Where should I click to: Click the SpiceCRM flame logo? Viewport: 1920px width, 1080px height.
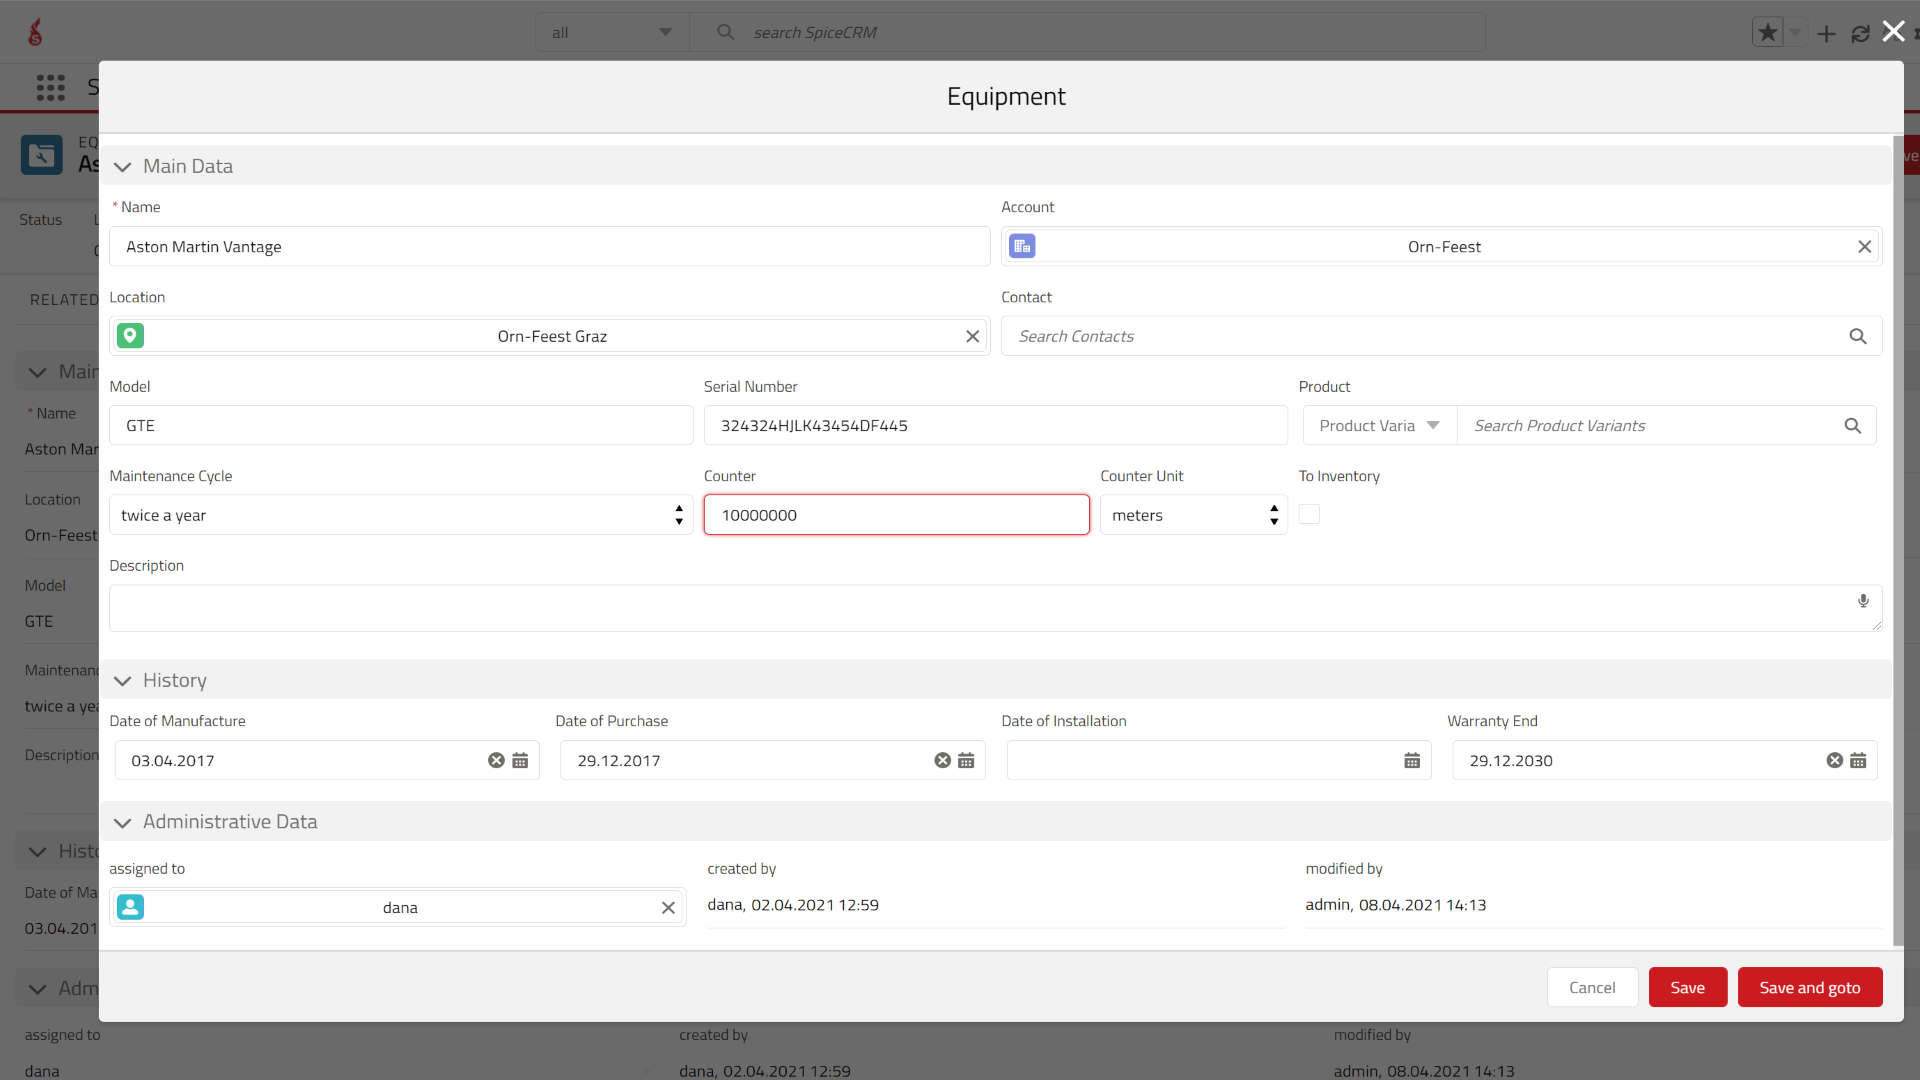(35, 33)
